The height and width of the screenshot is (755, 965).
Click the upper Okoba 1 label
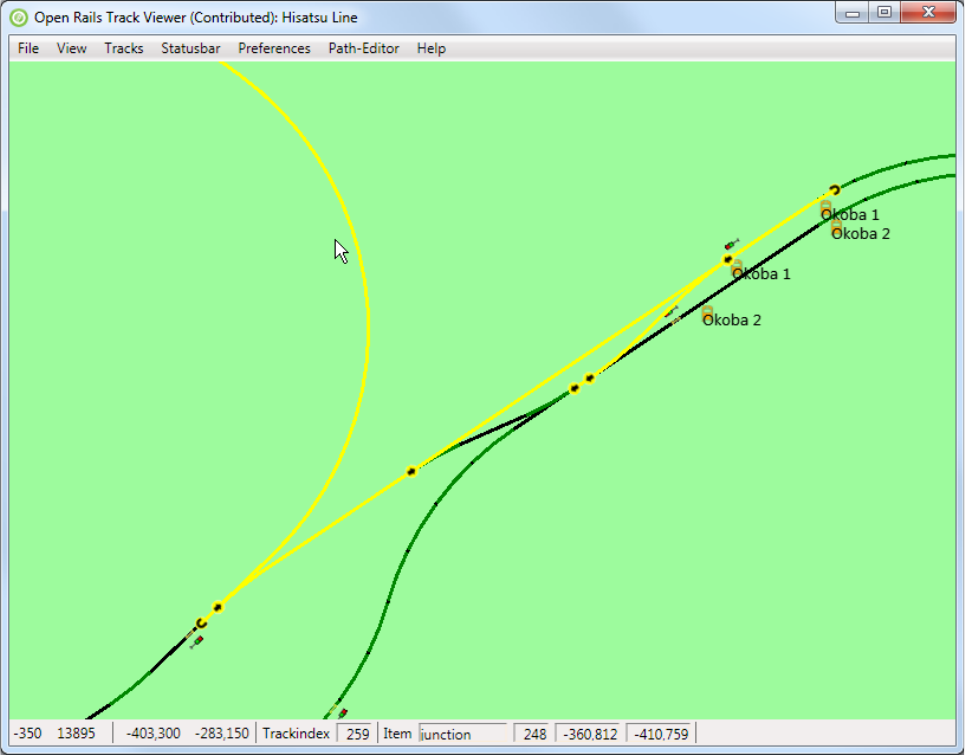(850, 215)
